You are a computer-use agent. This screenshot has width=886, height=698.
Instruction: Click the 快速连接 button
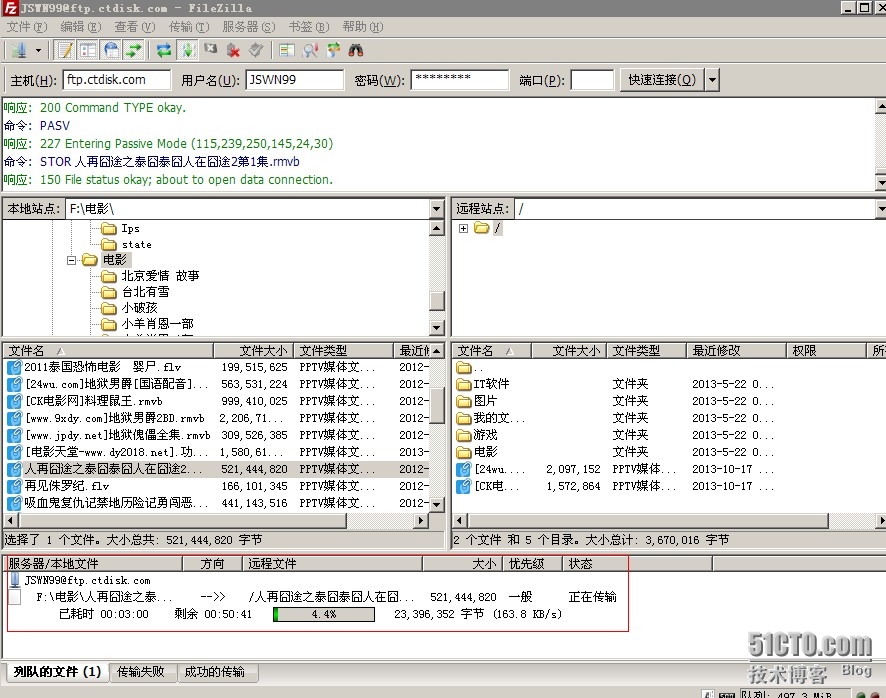tap(662, 80)
